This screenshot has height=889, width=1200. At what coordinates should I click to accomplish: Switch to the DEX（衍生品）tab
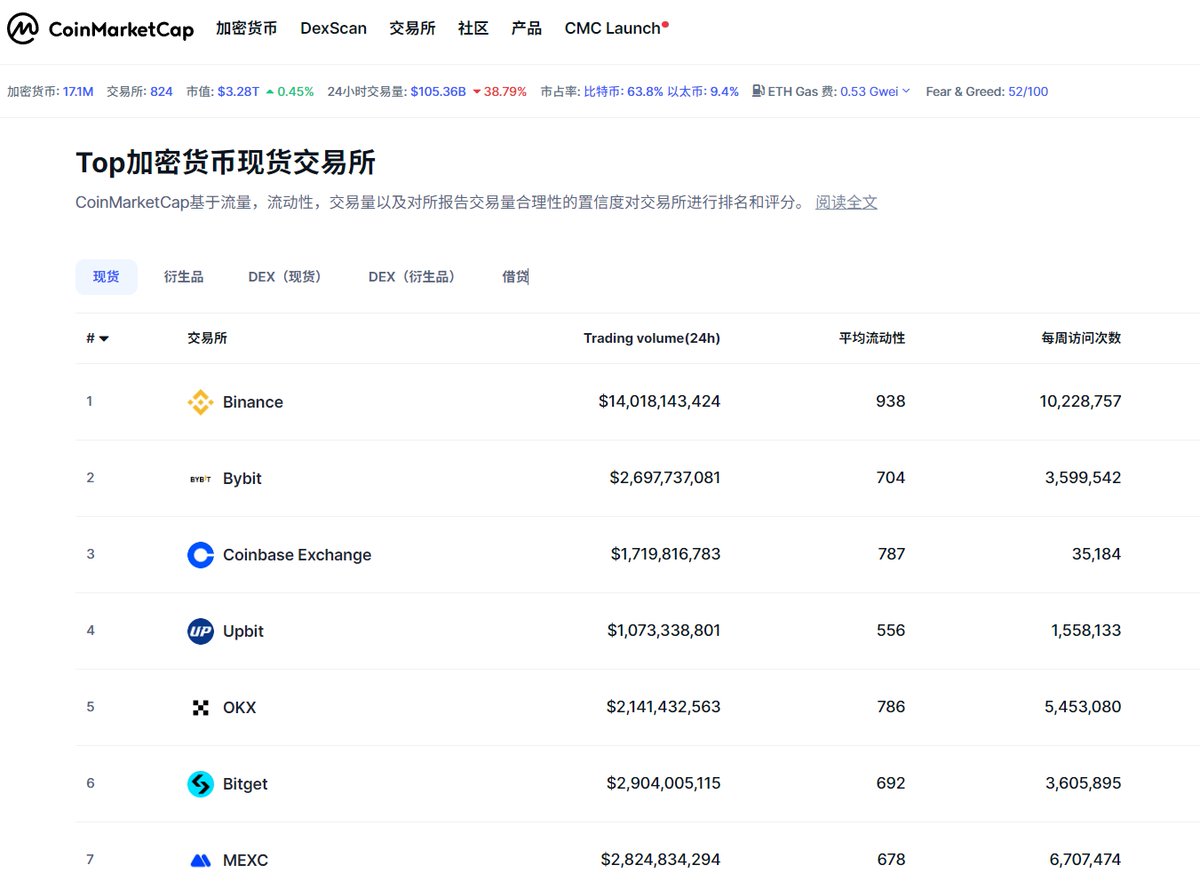pos(415,277)
